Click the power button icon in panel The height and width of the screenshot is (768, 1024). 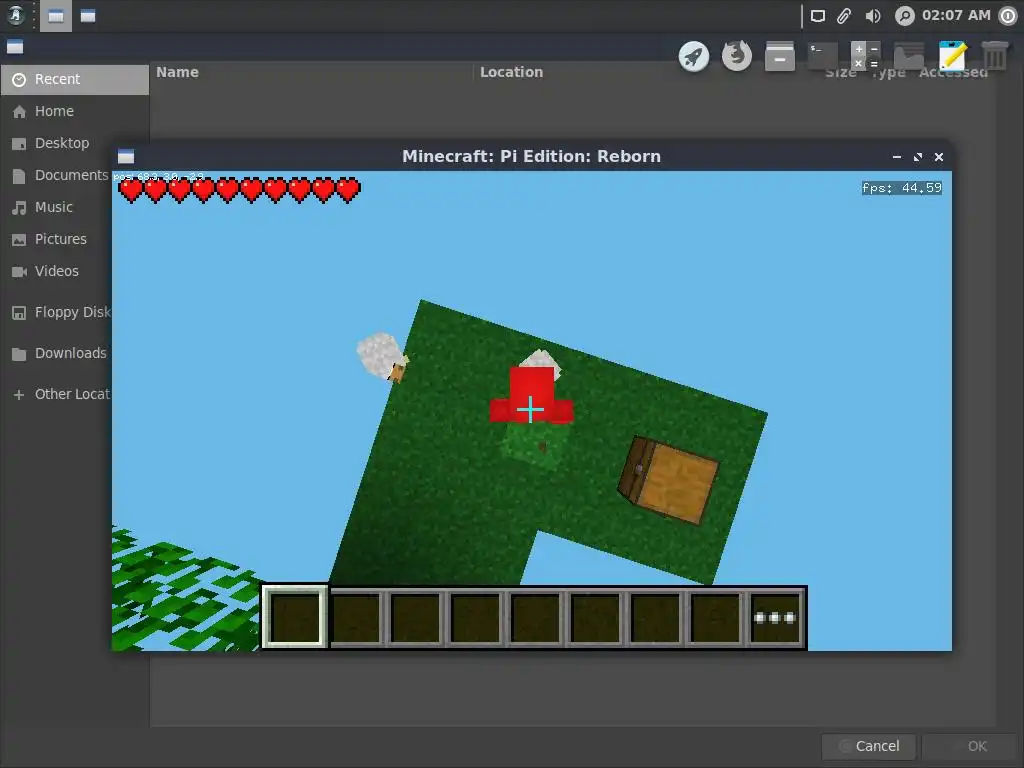[x=1008, y=16]
